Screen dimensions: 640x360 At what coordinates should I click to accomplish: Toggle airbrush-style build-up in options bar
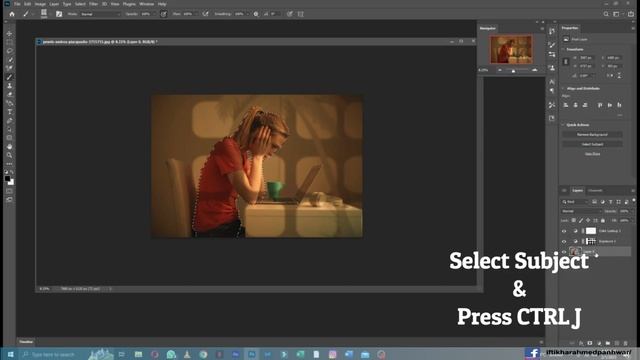coord(205,14)
